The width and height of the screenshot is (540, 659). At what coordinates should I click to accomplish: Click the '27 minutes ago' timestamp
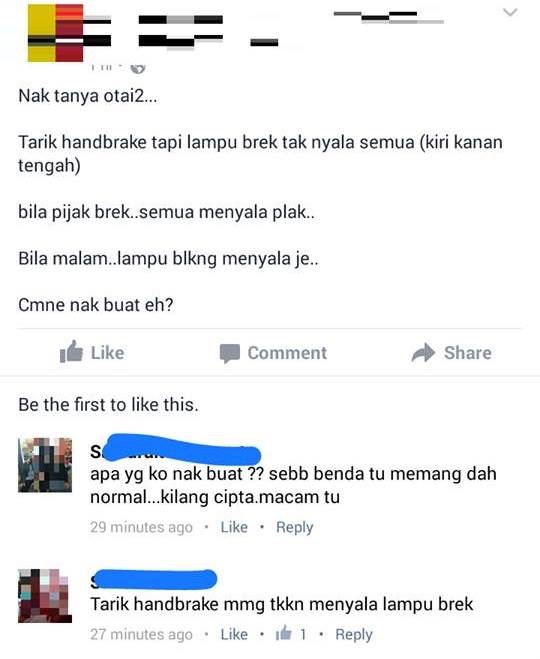point(141,634)
